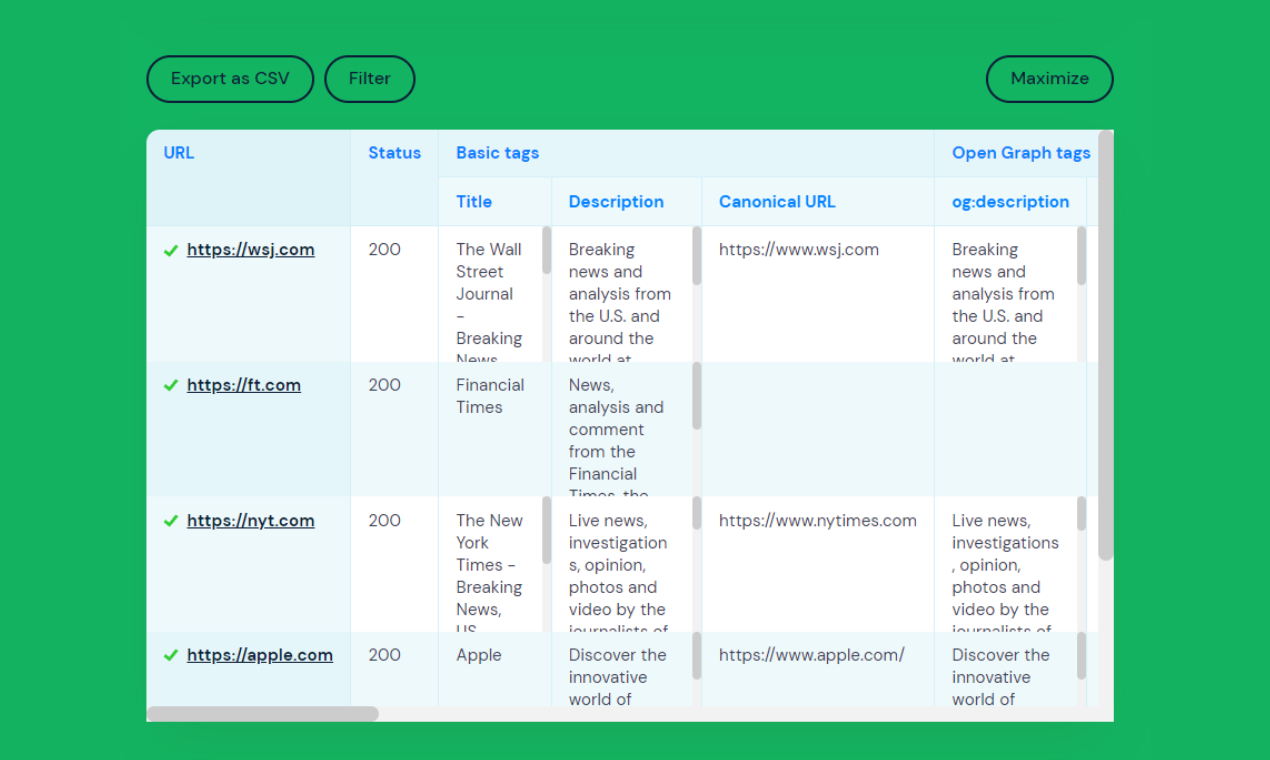Click the Export as CSV button
Screen dimensions: 1270x760
[x=230, y=79]
